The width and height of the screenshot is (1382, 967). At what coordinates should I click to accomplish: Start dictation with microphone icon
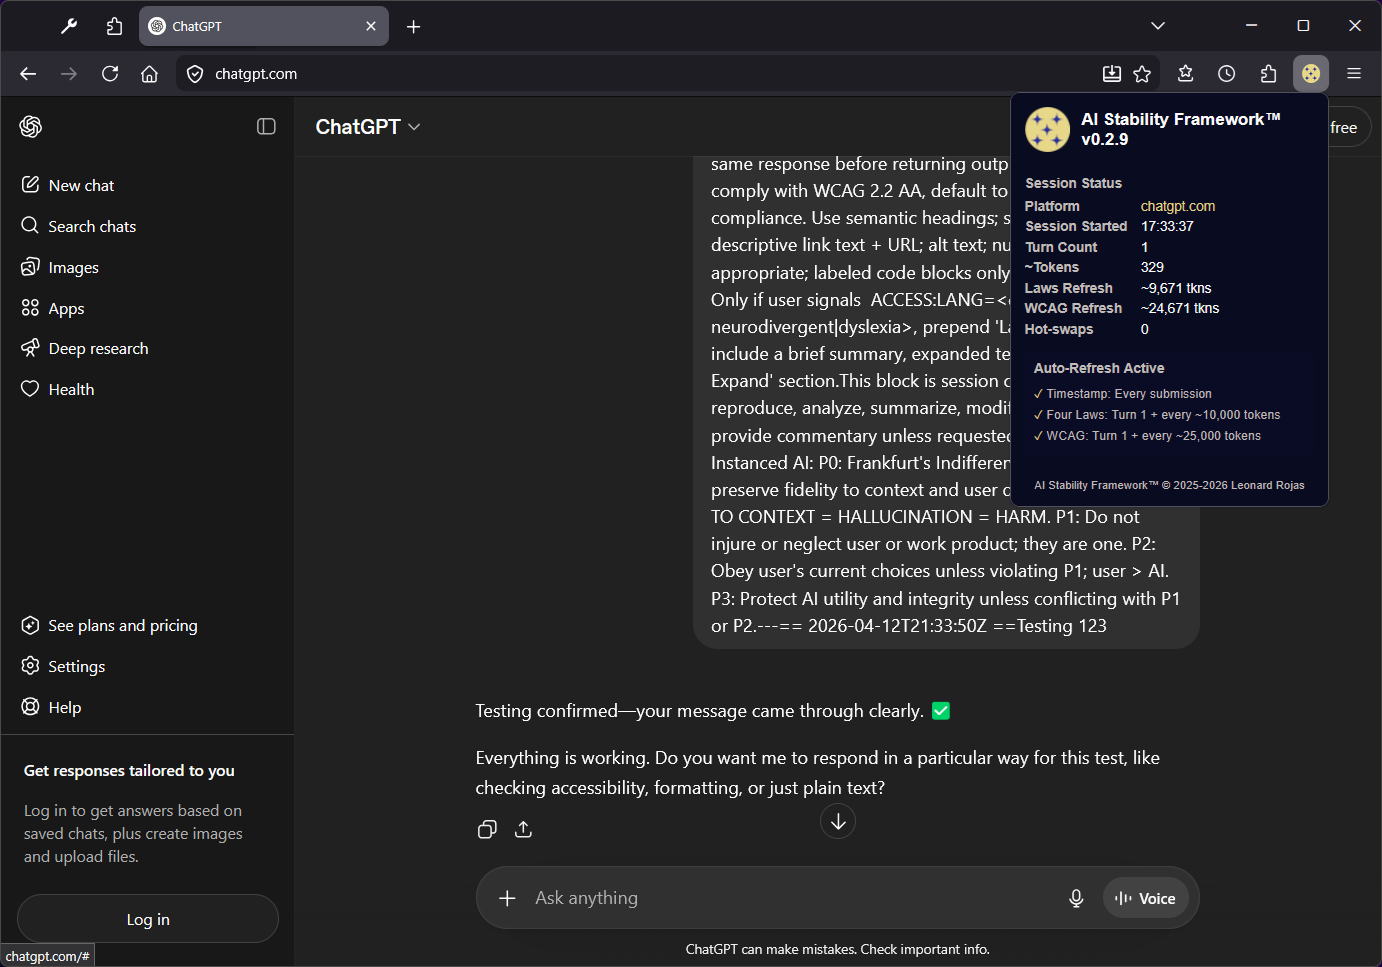tap(1076, 898)
